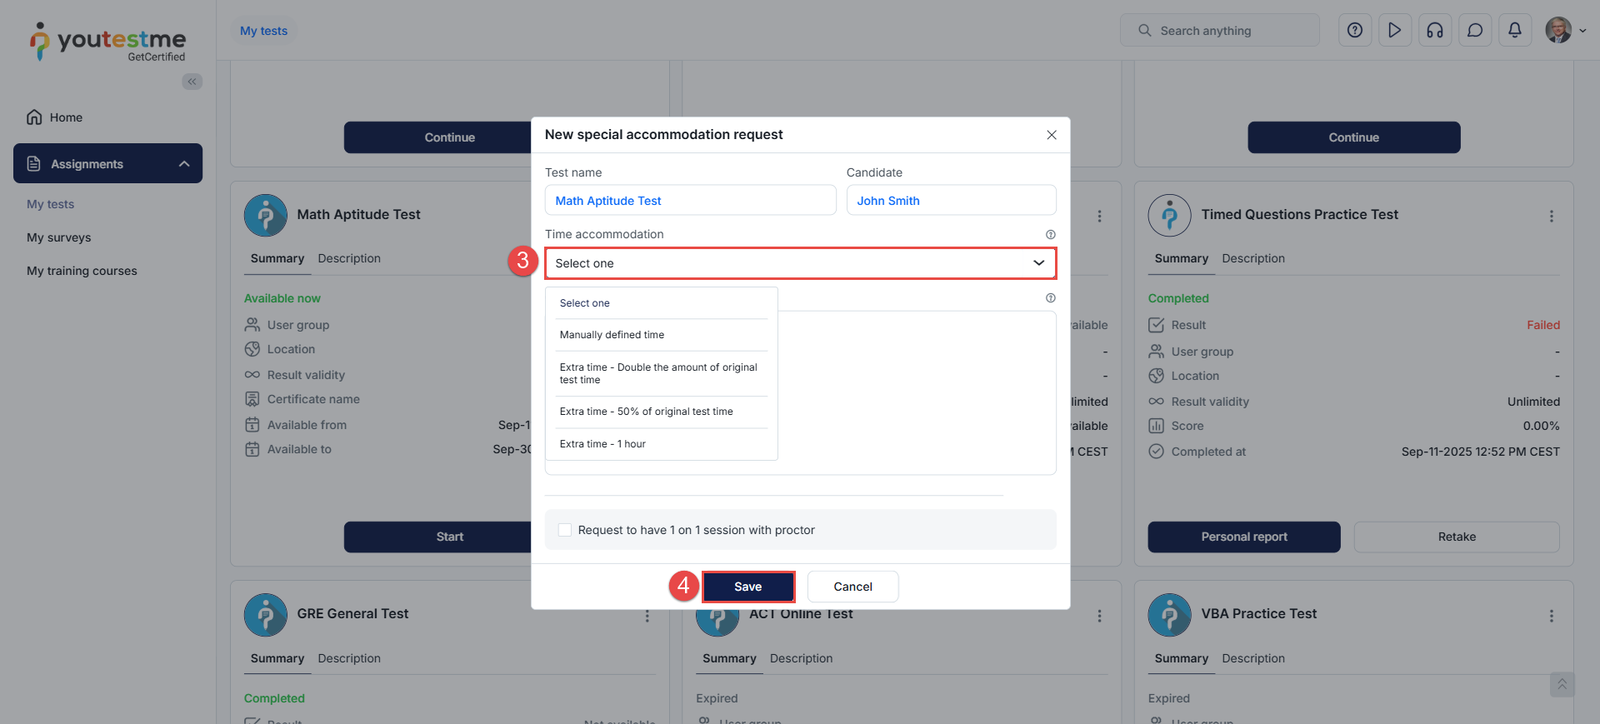This screenshot has width=1600, height=724.
Task: Save the accommodation request
Action: pos(748,587)
